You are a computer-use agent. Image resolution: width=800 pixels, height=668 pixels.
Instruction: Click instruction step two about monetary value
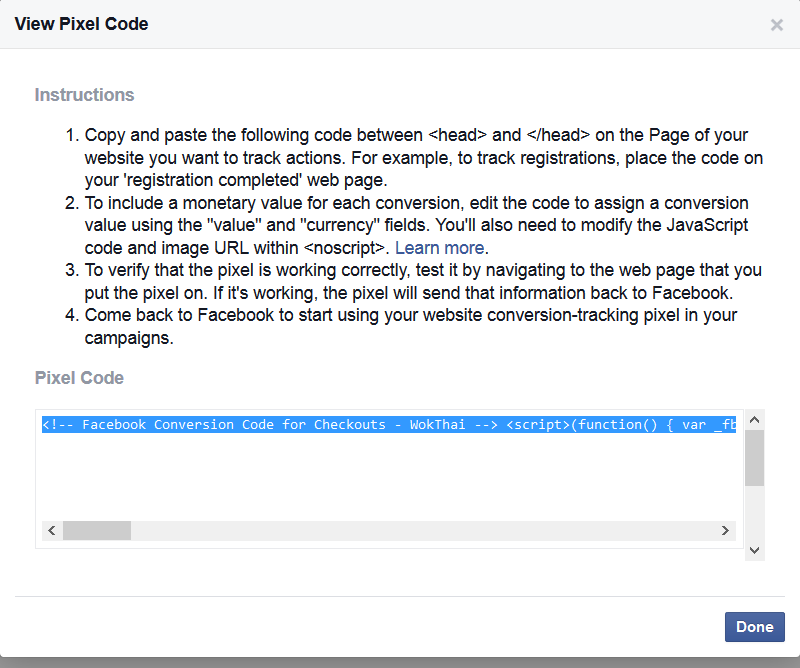pos(407,226)
